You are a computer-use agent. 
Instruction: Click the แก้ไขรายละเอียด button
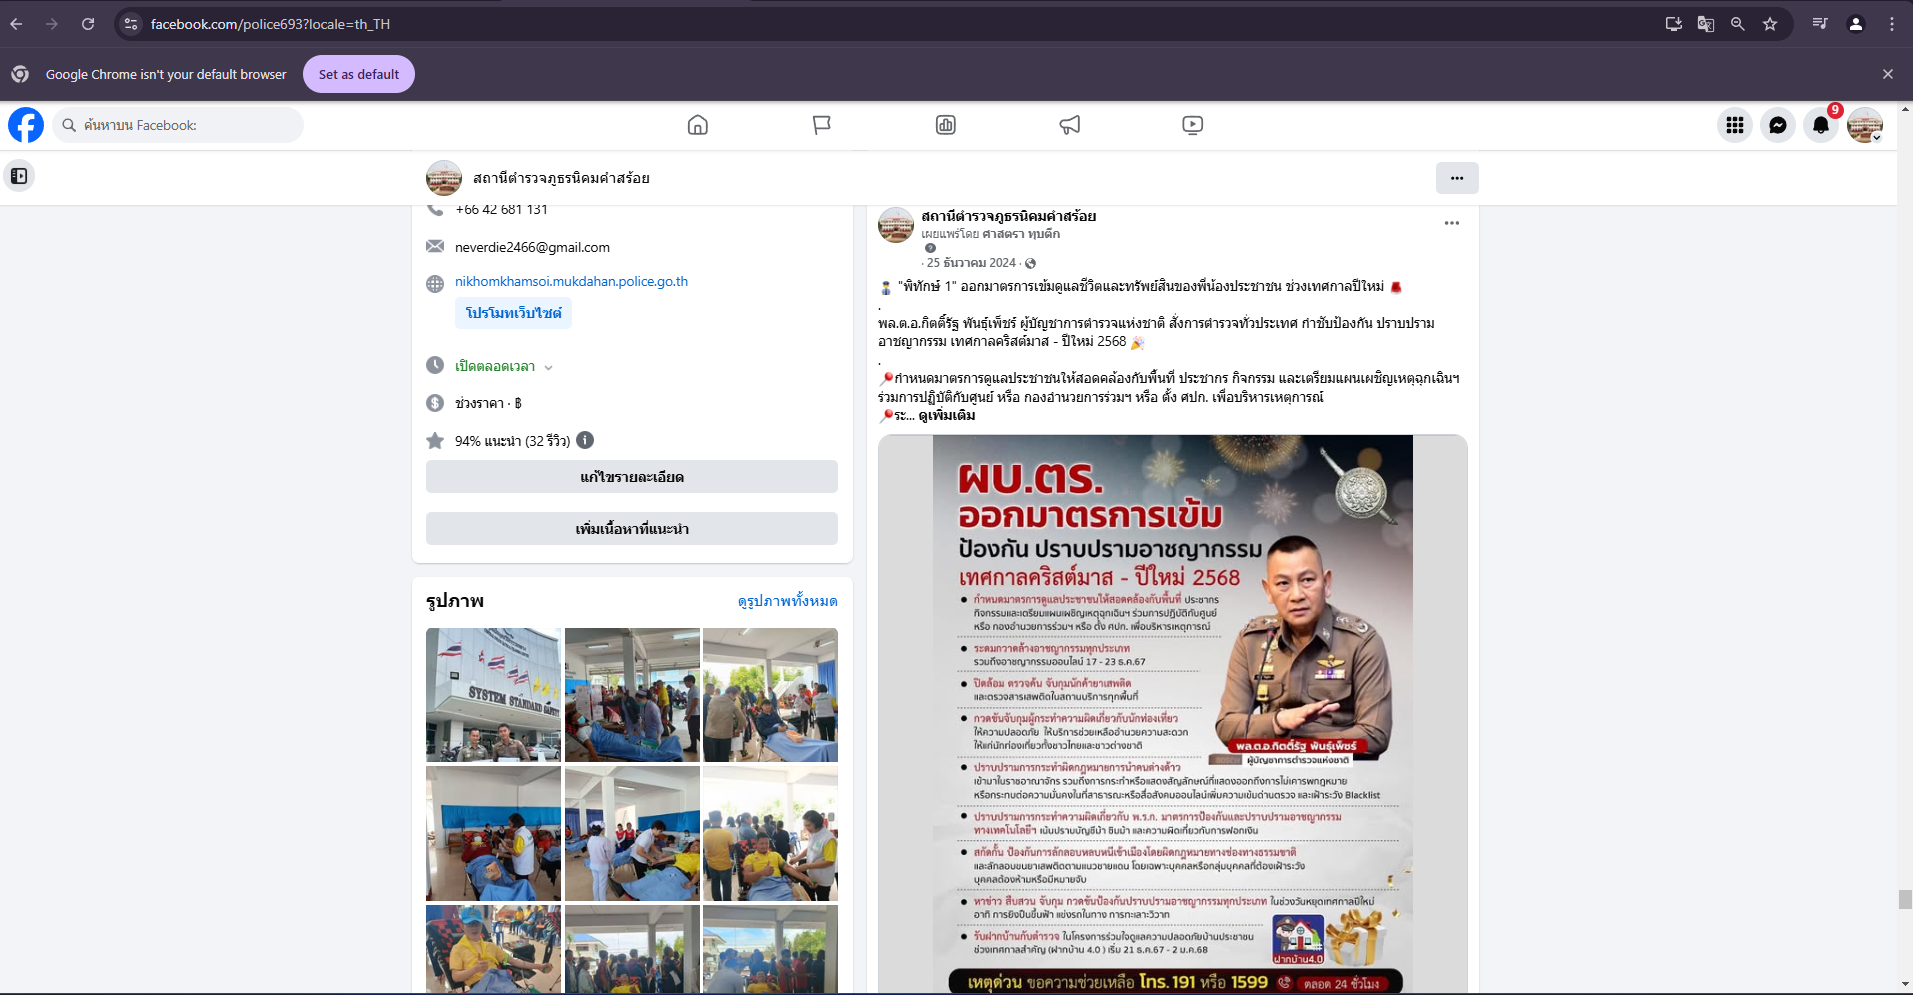pos(631,477)
